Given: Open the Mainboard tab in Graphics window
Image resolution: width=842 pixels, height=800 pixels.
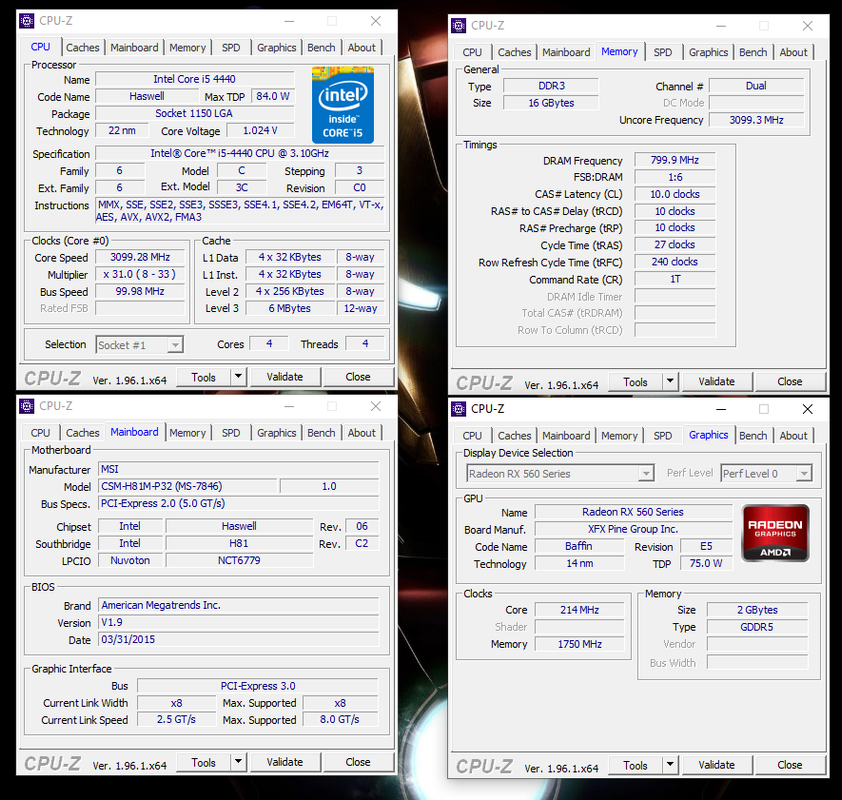Looking at the screenshot, I should (566, 435).
